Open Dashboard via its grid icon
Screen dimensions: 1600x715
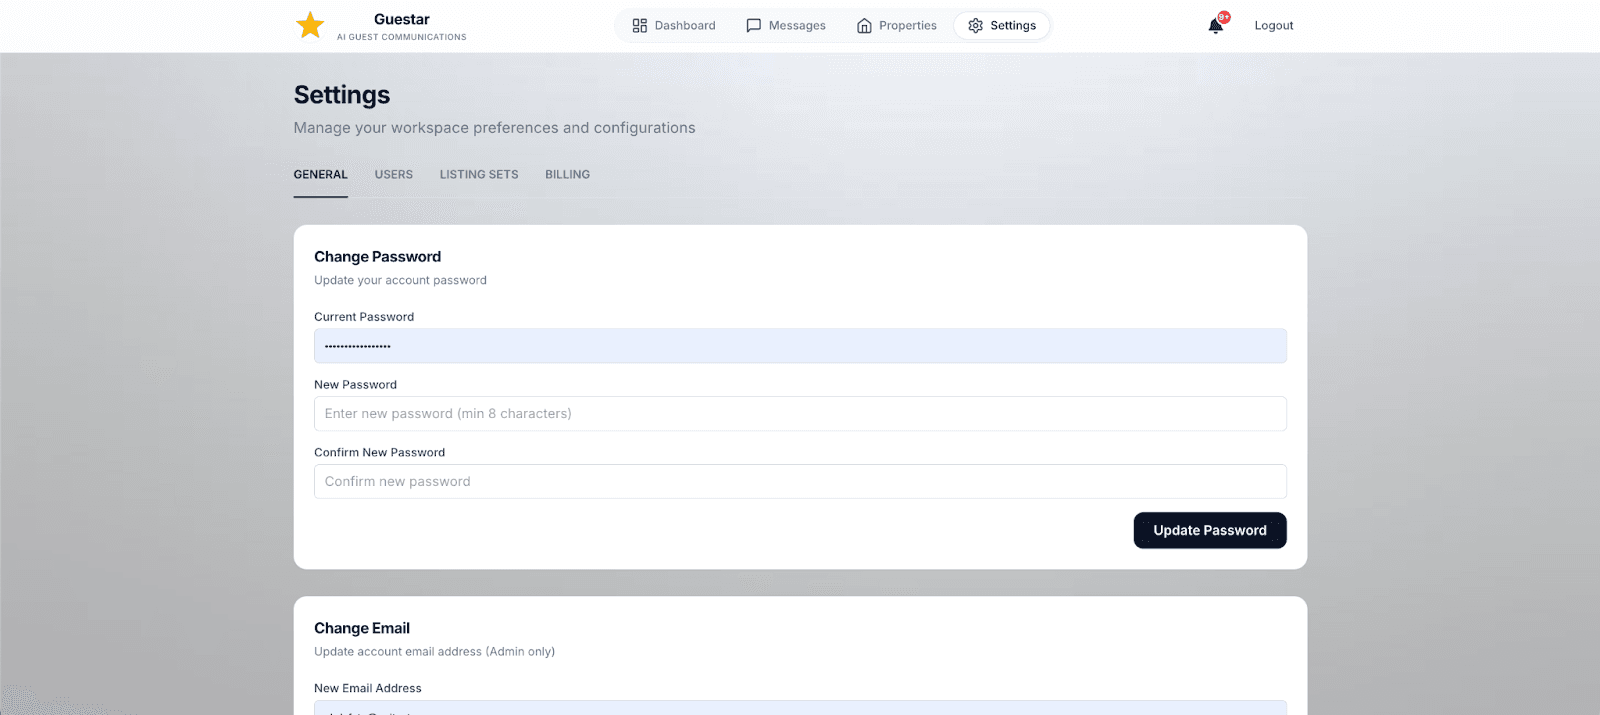coord(640,26)
